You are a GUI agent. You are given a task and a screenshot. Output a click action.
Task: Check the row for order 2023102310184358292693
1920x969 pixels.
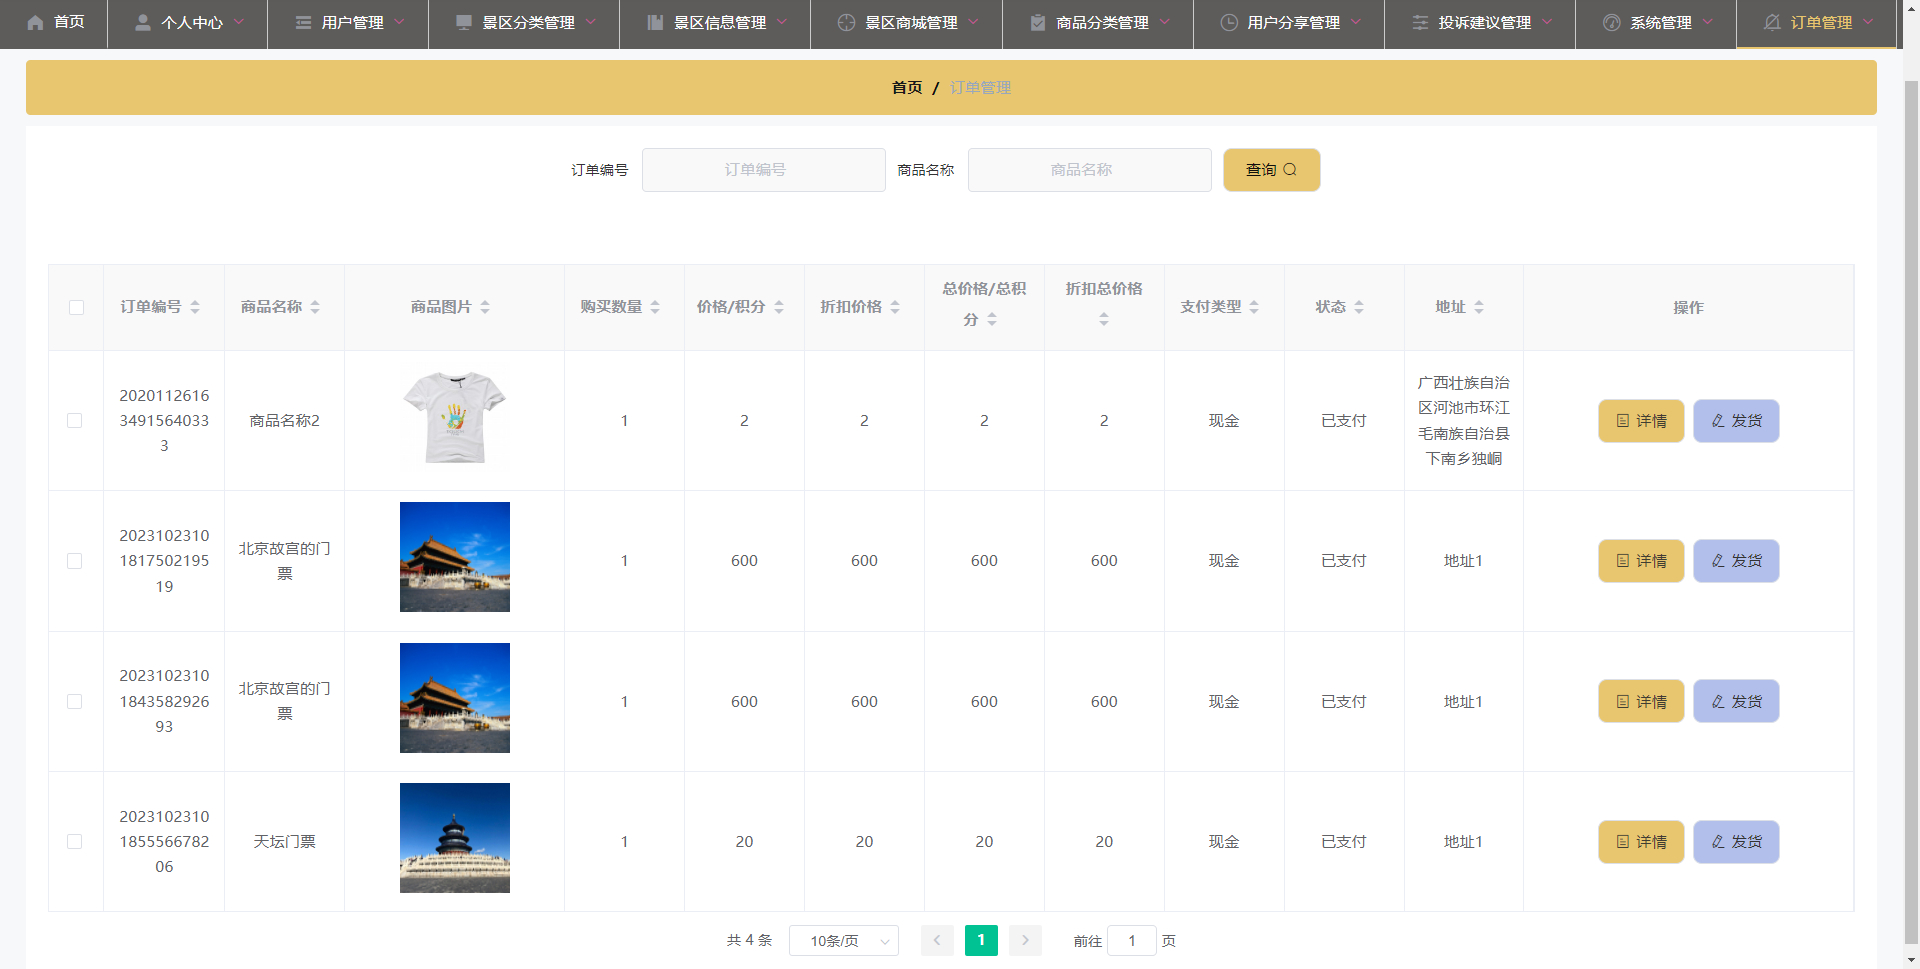pyautogui.click(x=75, y=701)
